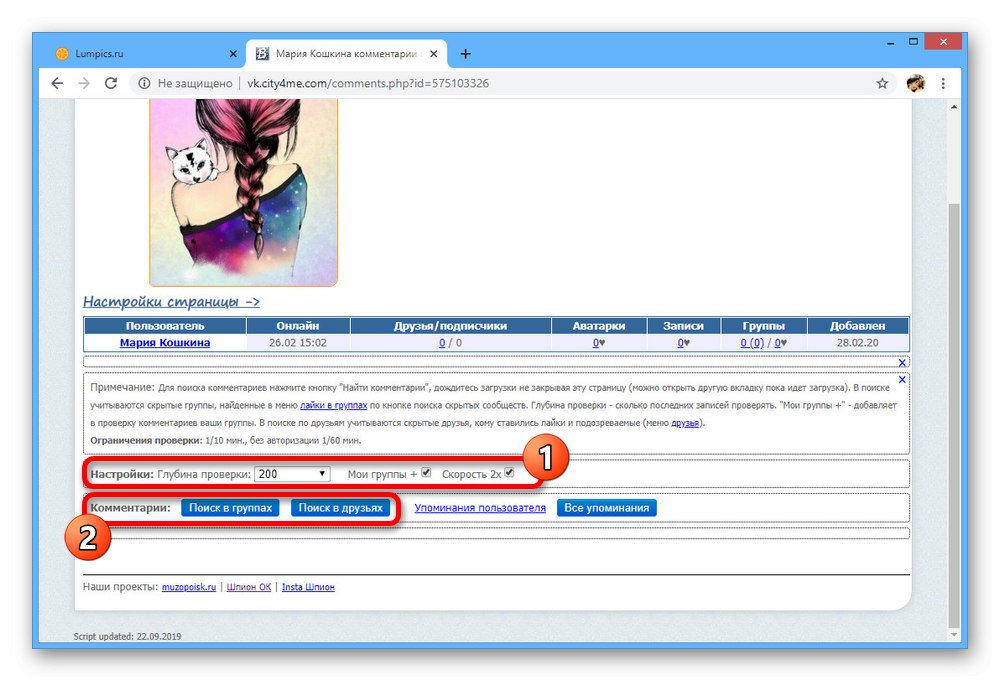The height and width of the screenshot is (681, 1000).
Task: Click the vertical scrollbar thumb
Action: click(x=953, y=414)
